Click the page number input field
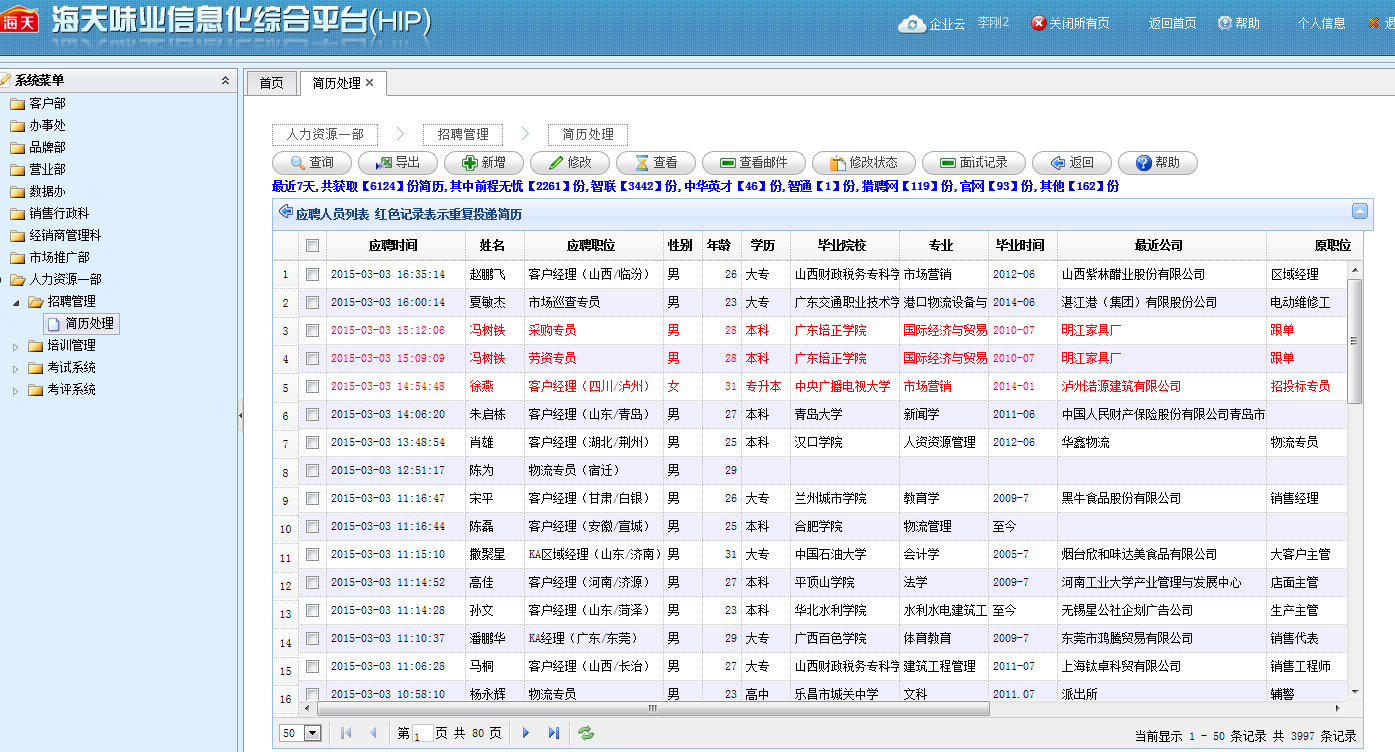Image resolution: width=1395 pixels, height=752 pixels. pyautogui.click(x=423, y=733)
